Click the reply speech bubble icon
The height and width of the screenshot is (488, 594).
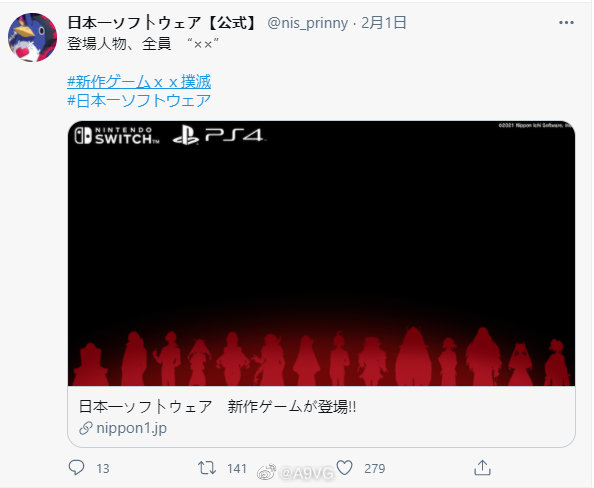77,468
